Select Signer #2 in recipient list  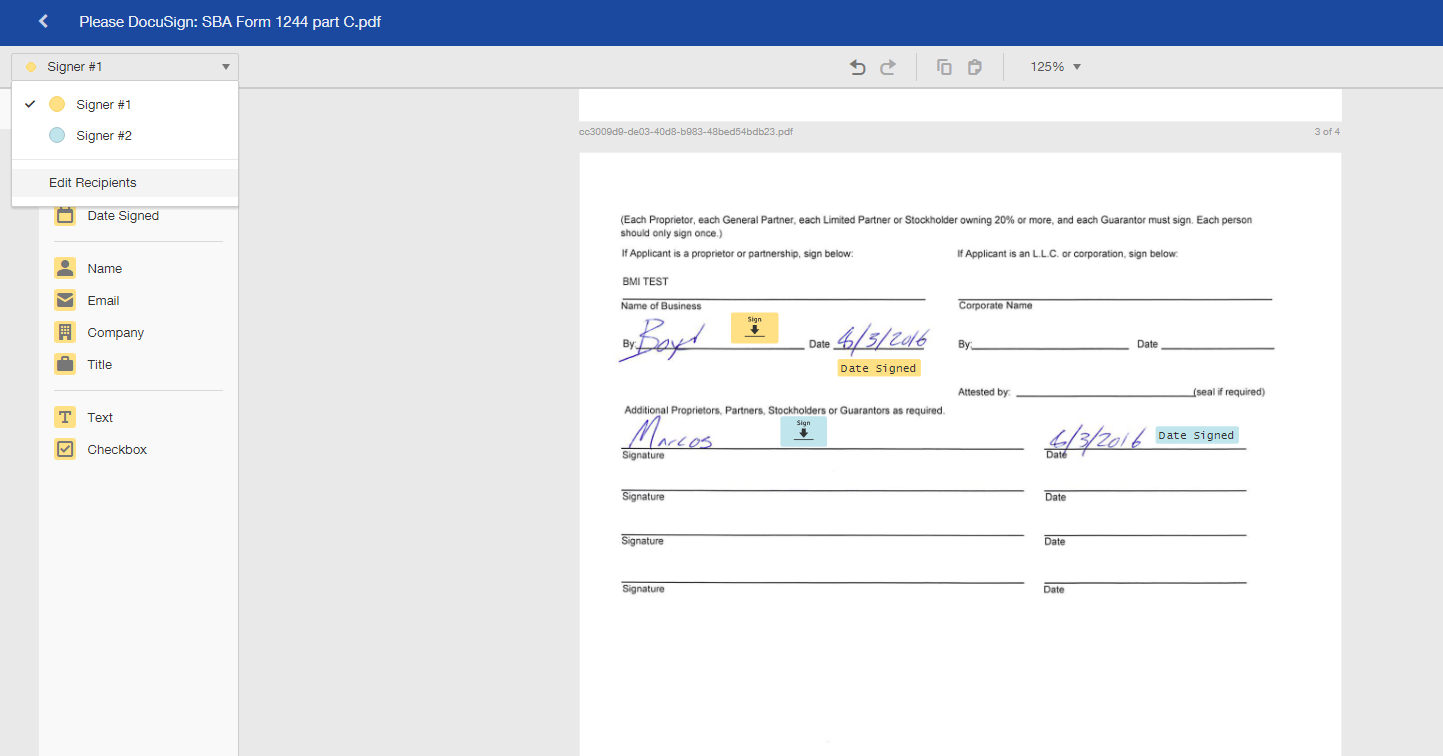125,135
